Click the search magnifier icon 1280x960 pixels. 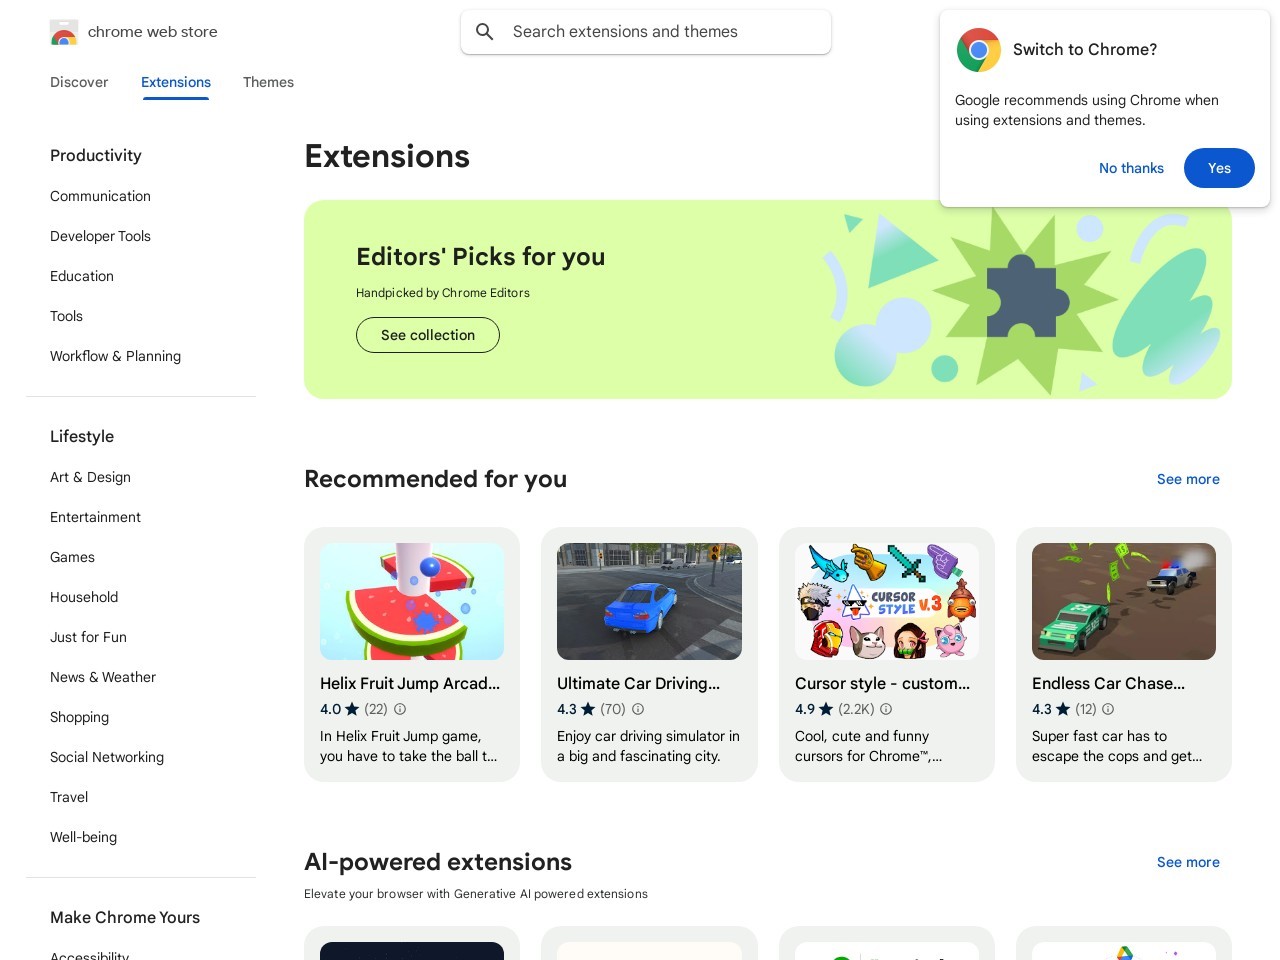tap(485, 32)
